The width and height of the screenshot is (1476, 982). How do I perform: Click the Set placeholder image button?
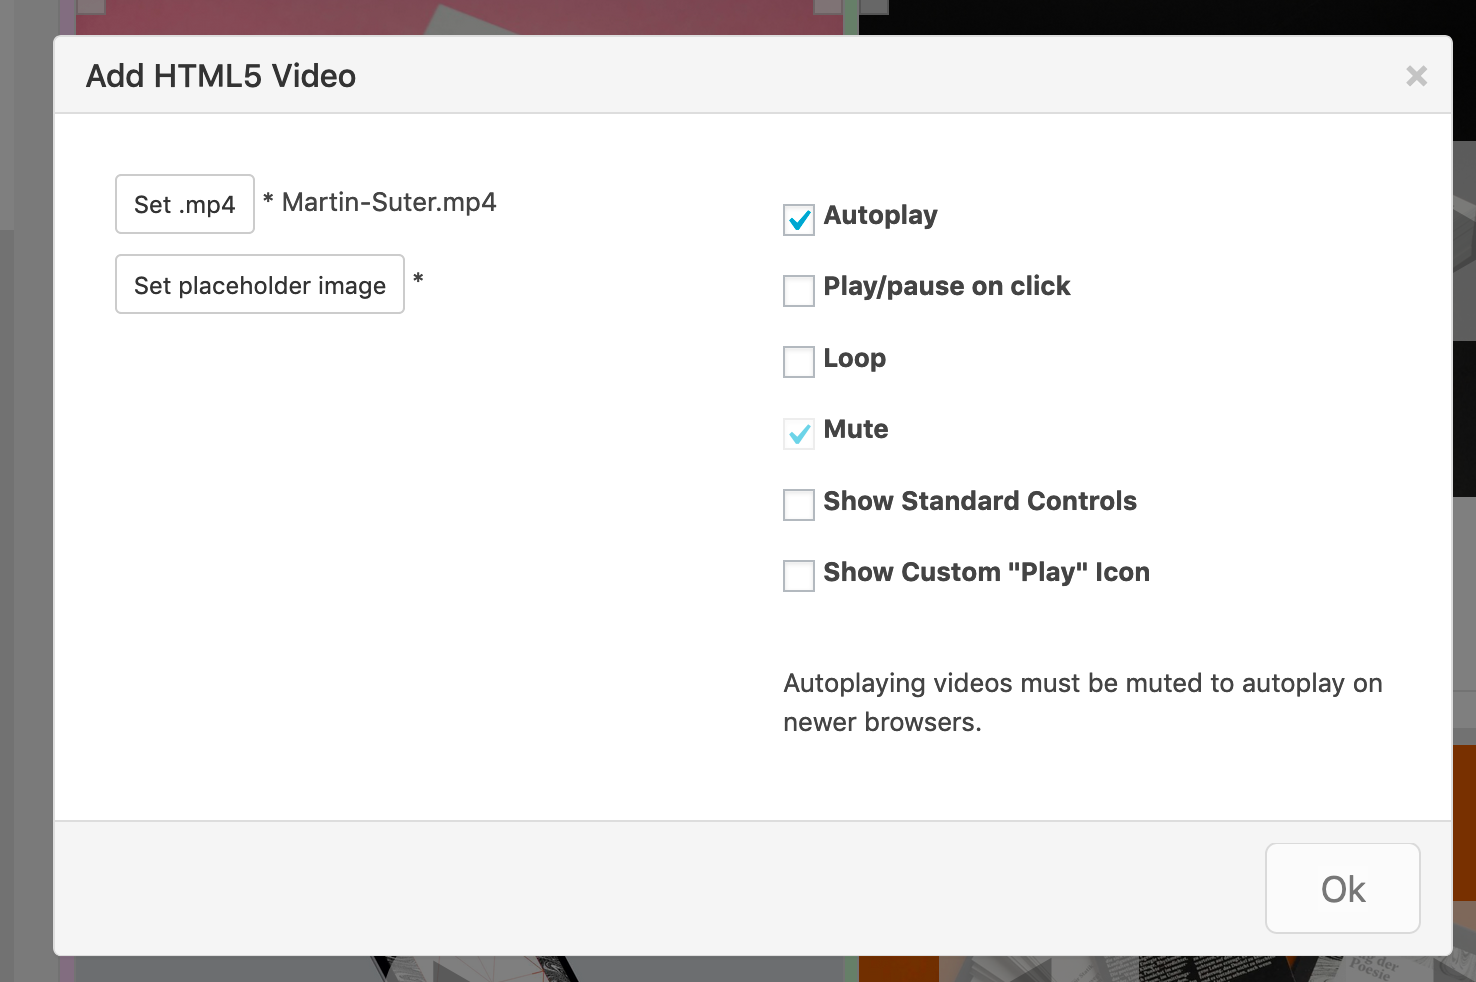260,285
